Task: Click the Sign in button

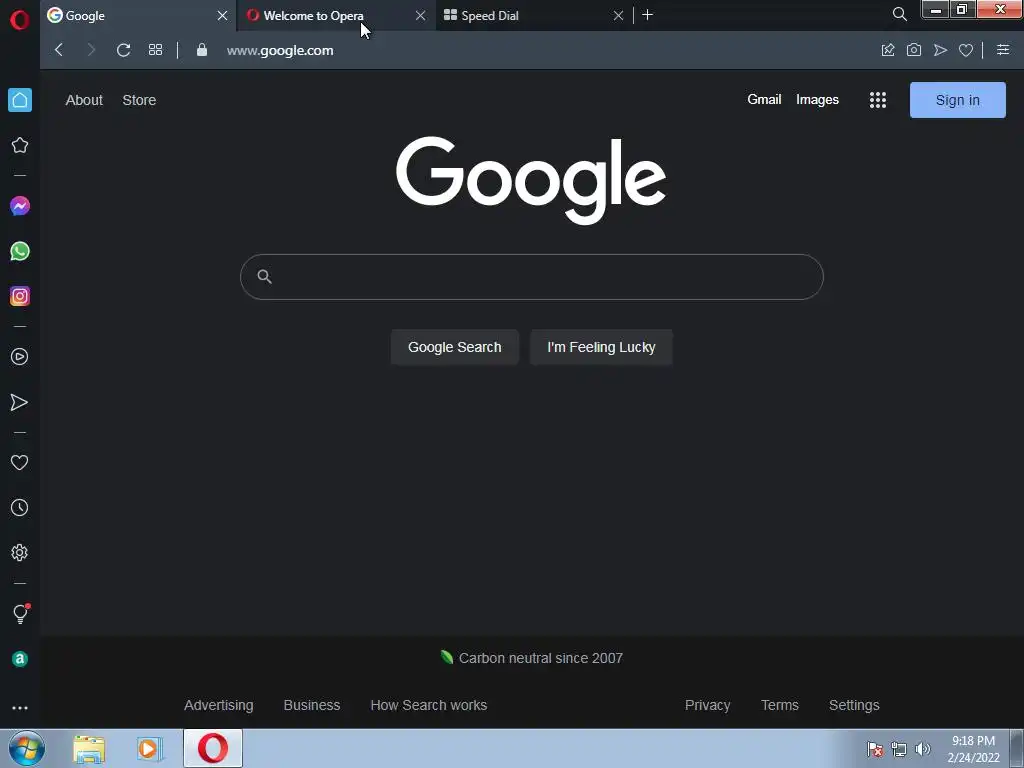Action: pyautogui.click(x=957, y=100)
